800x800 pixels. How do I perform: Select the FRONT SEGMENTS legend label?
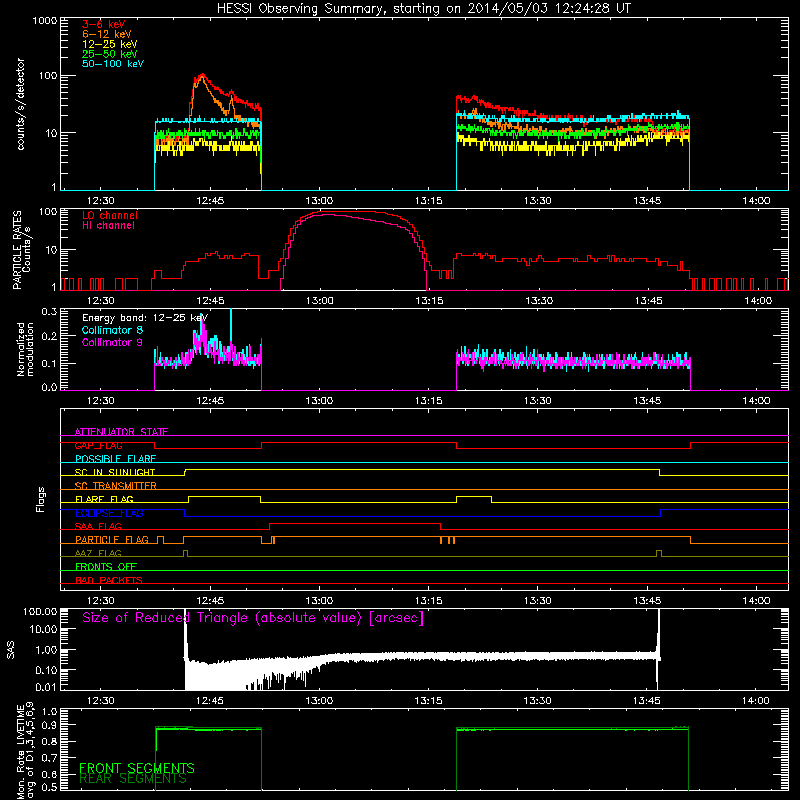tap(137, 768)
